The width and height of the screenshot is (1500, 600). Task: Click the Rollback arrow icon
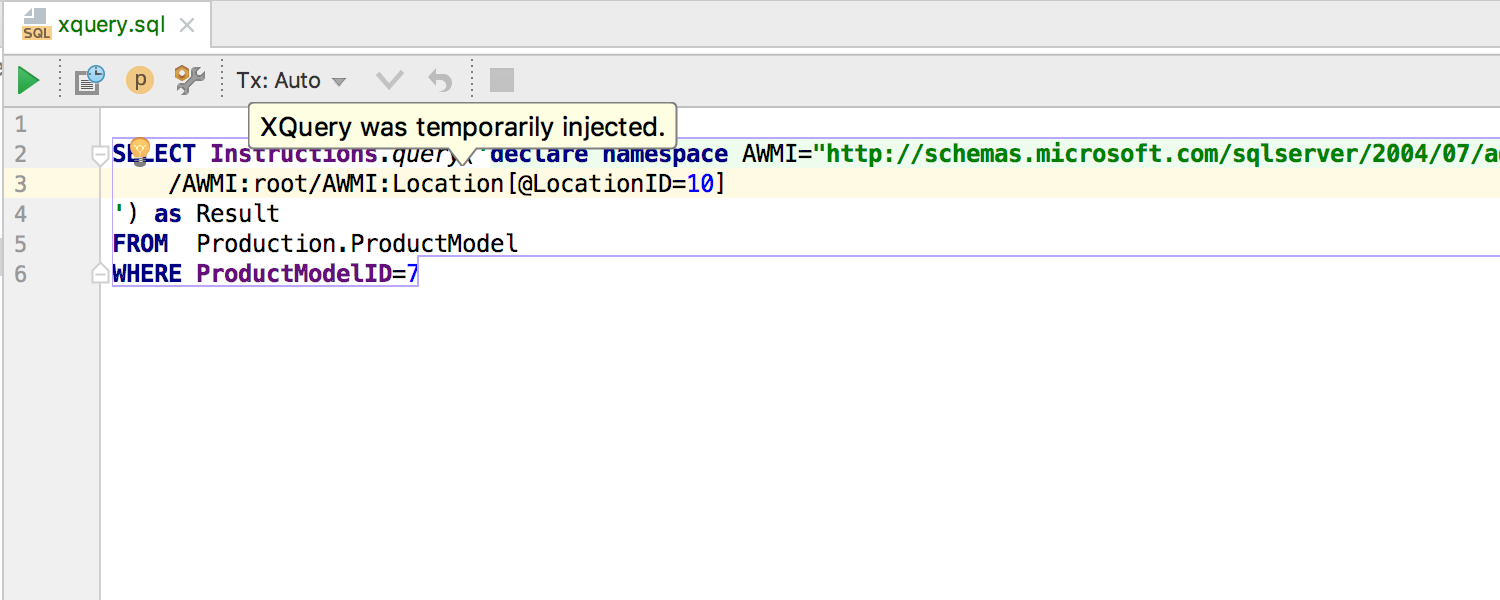coord(440,80)
